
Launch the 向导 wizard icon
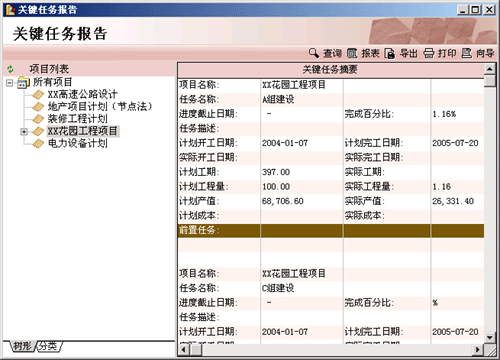tap(467, 53)
